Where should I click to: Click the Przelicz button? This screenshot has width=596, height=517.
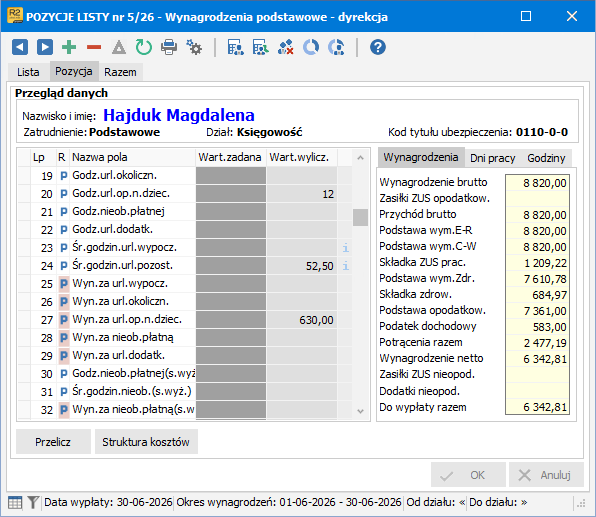(53, 442)
